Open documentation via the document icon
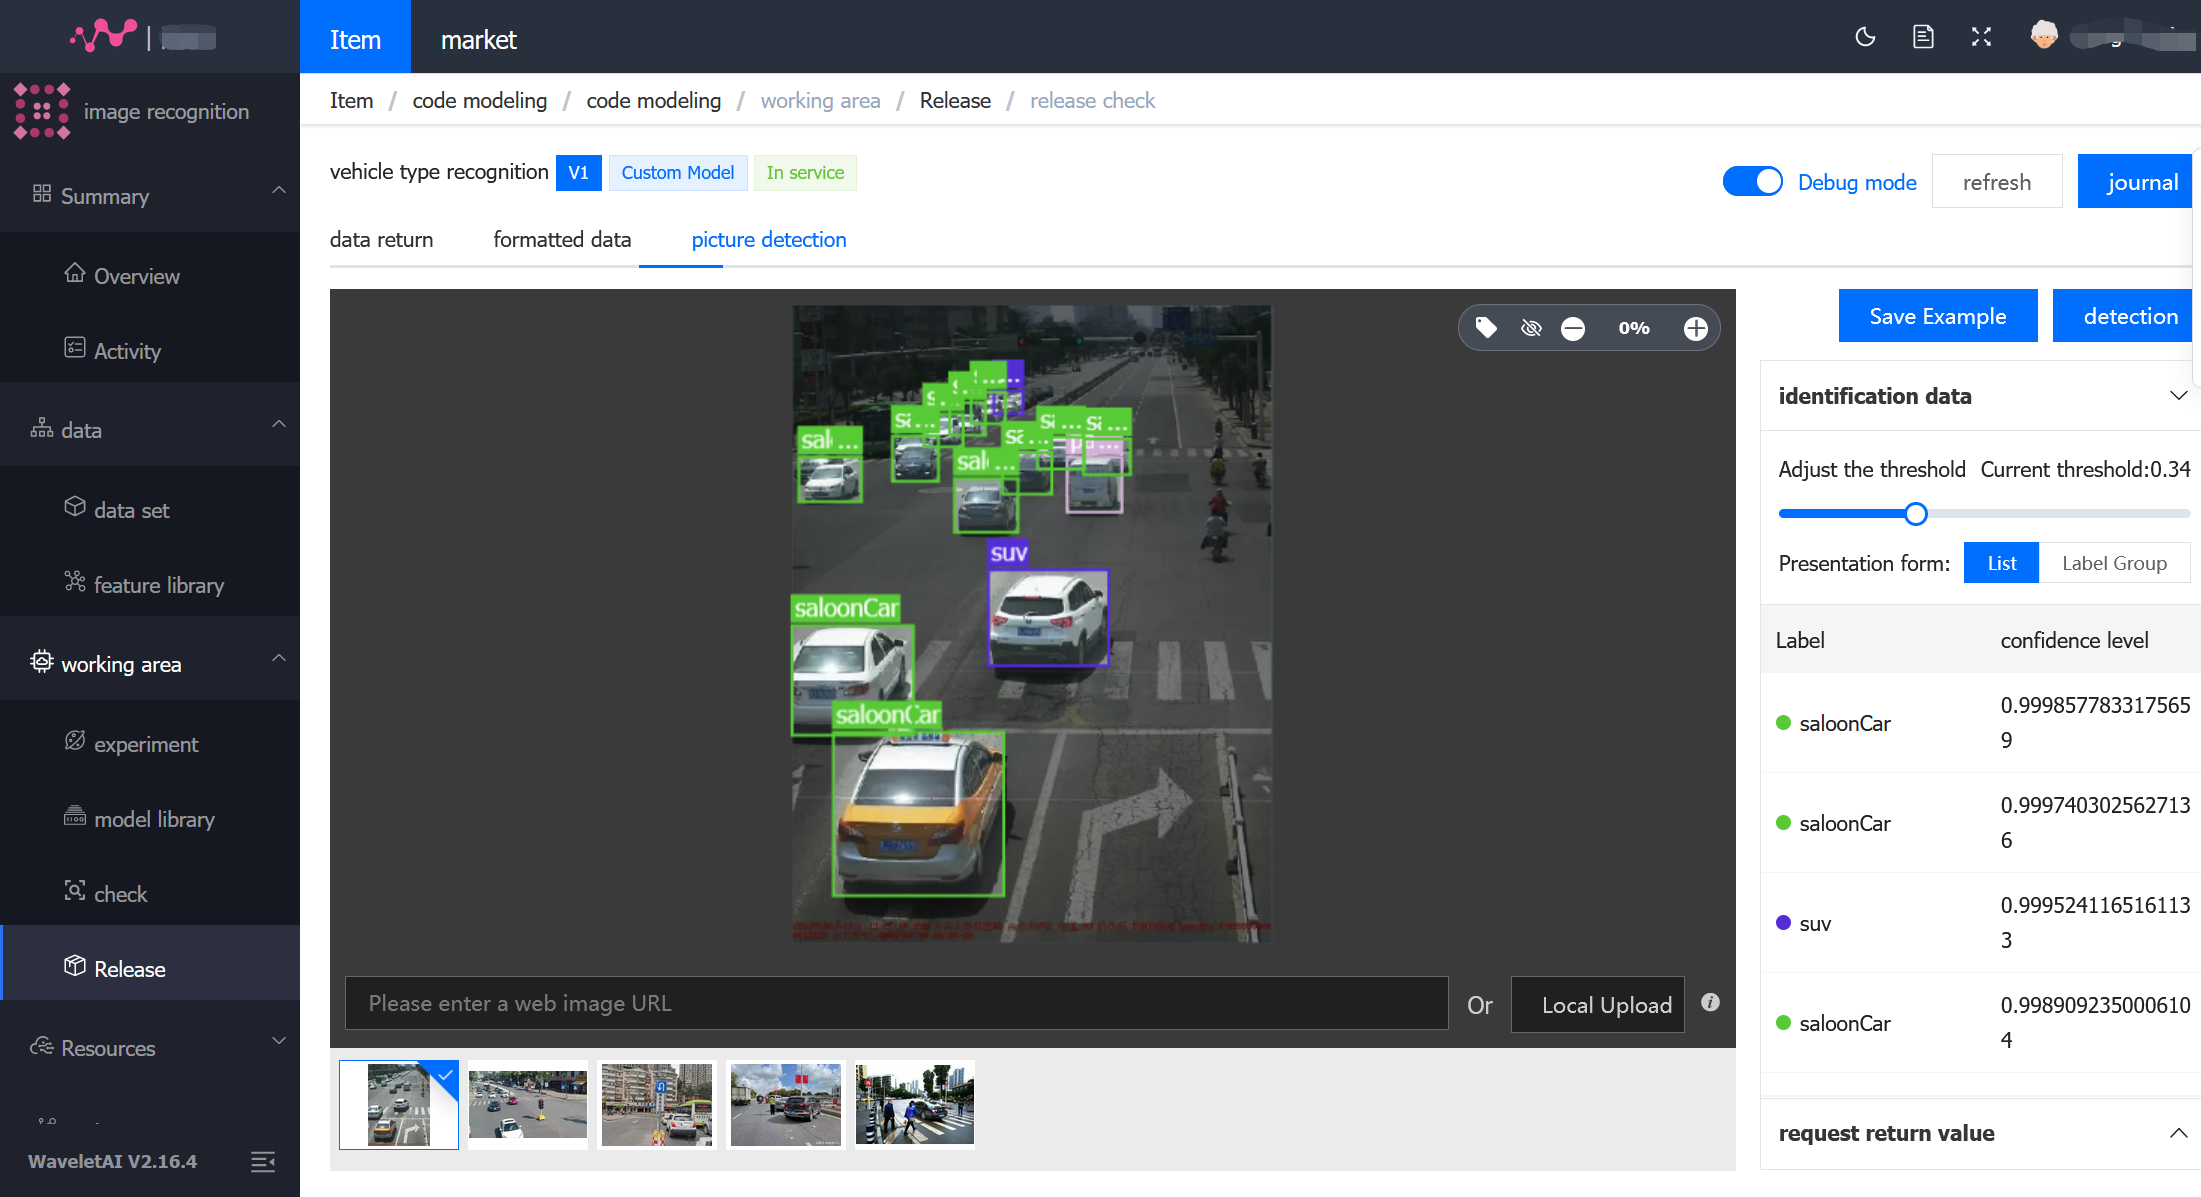The width and height of the screenshot is (2201, 1197). 1922,36
